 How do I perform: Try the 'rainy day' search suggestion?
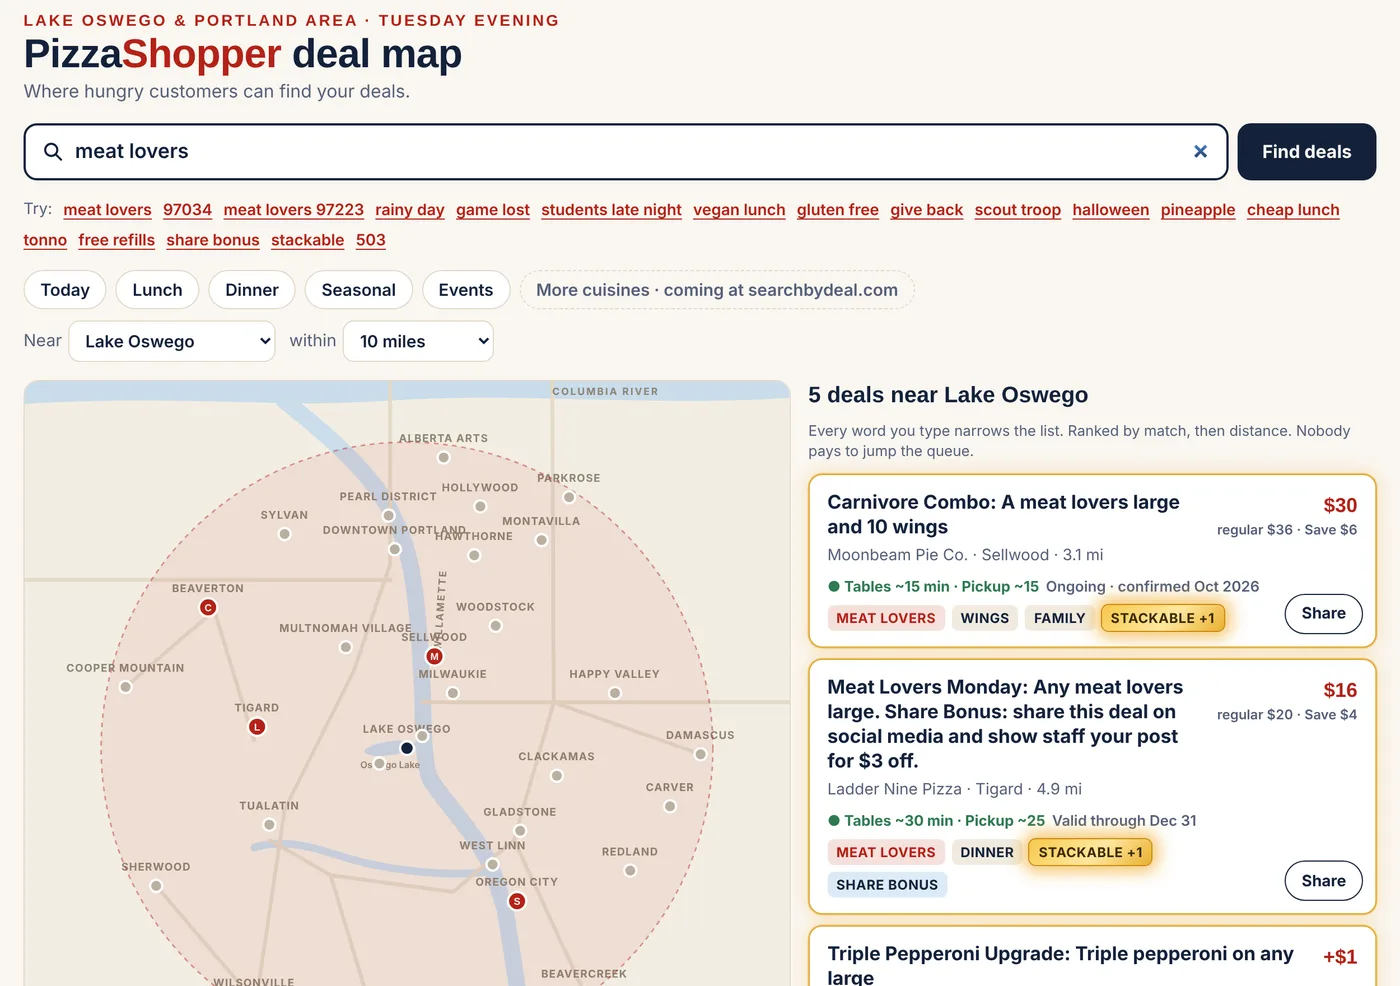click(410, 210)
